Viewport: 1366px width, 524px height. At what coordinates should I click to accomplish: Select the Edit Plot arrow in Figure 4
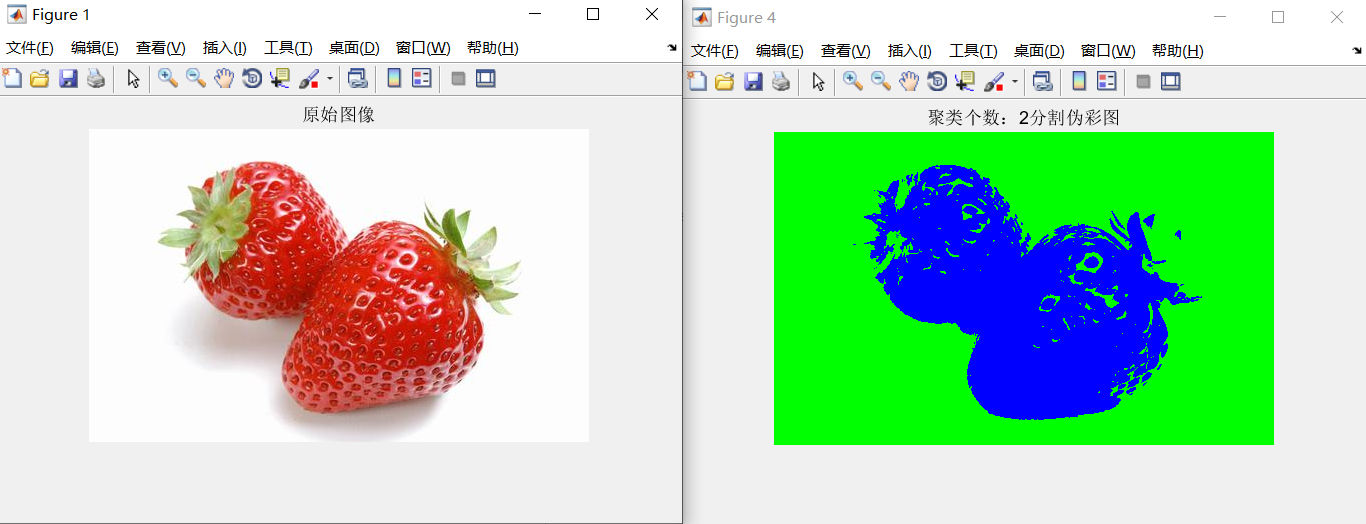(818, 81)
